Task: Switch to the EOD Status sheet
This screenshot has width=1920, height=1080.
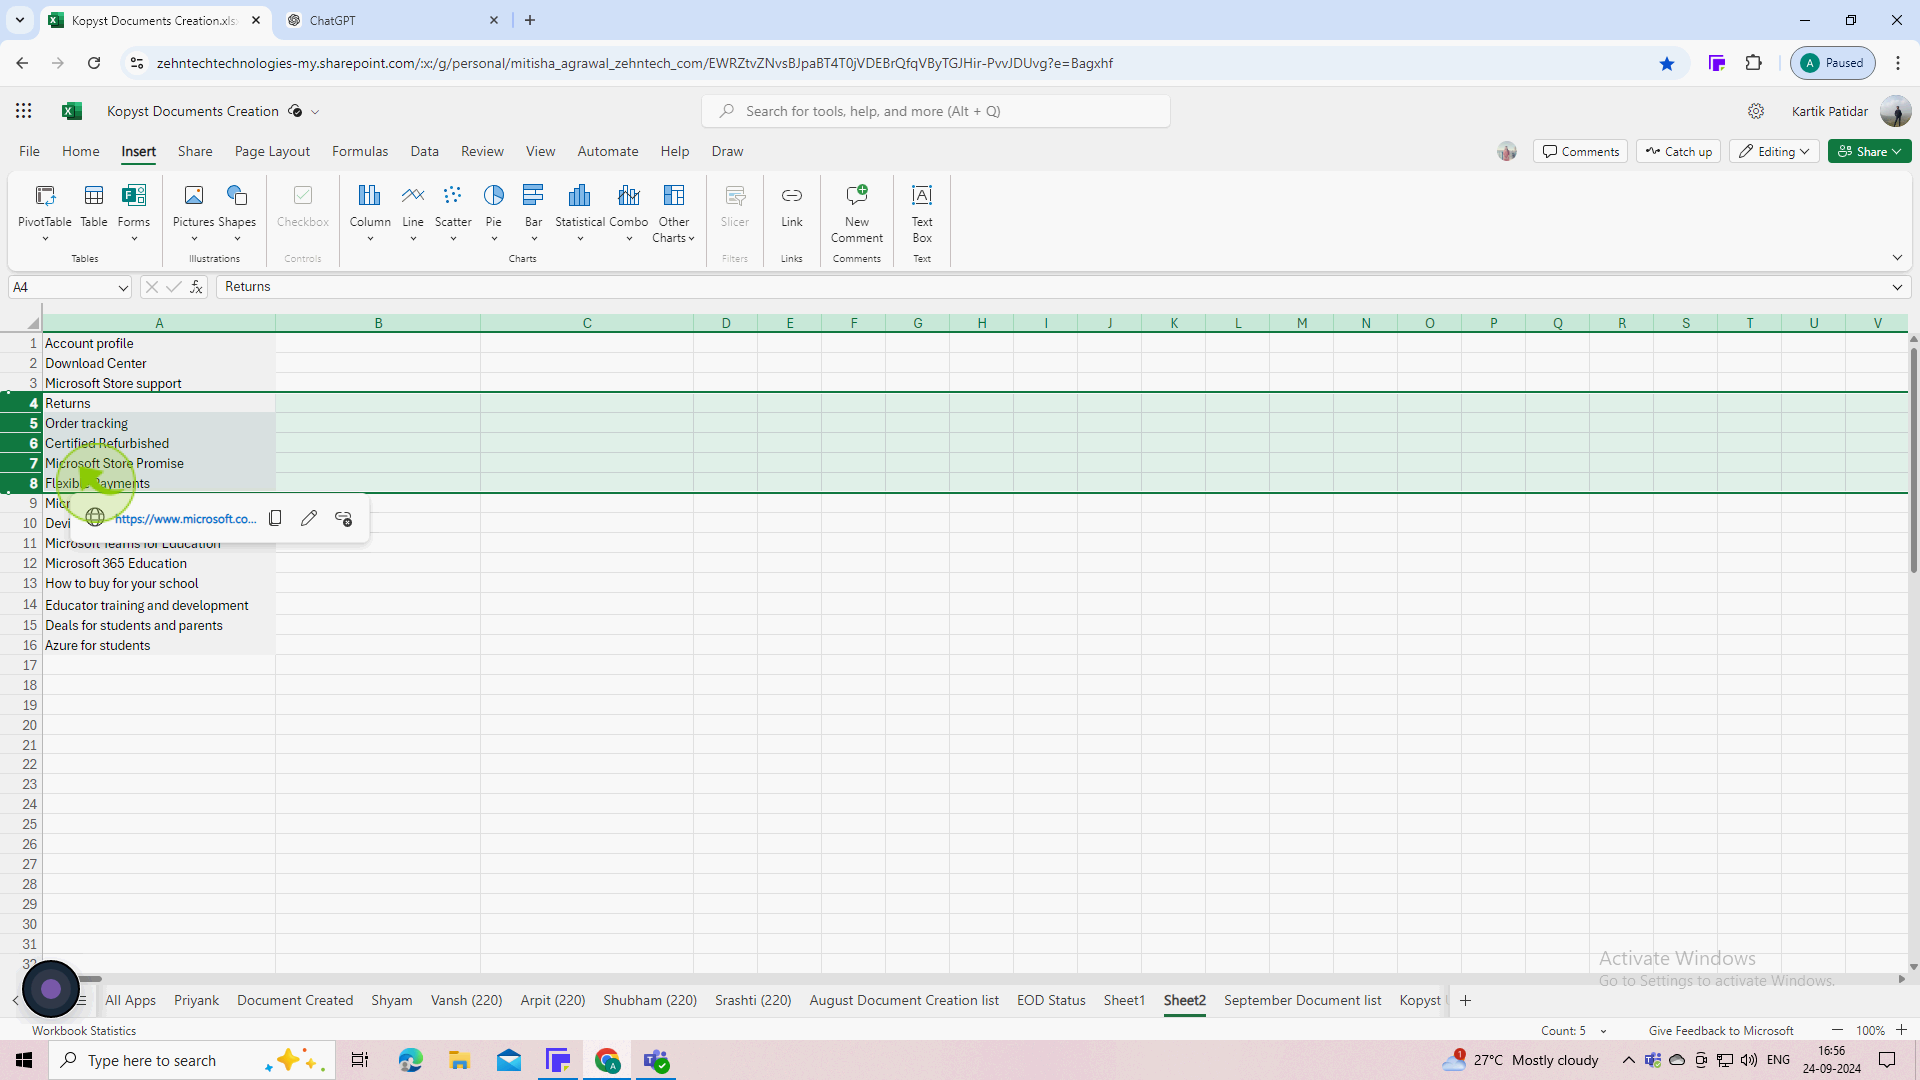Action: click(x=1051, y=1000)
